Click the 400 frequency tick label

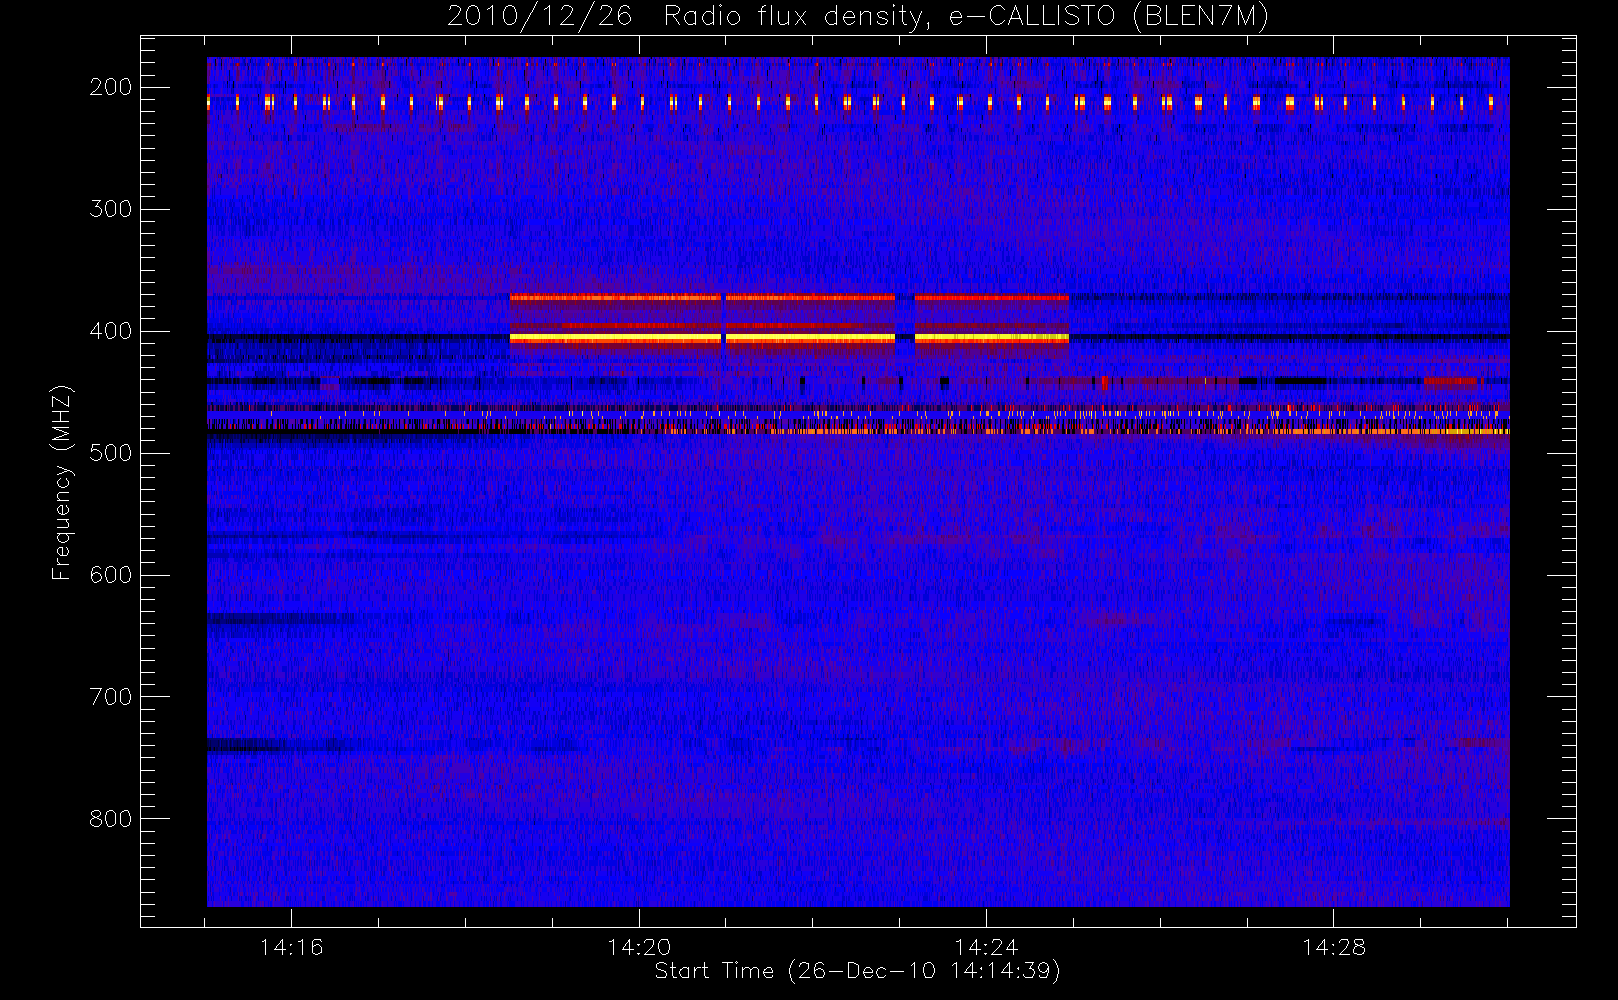tap(111, 331)
